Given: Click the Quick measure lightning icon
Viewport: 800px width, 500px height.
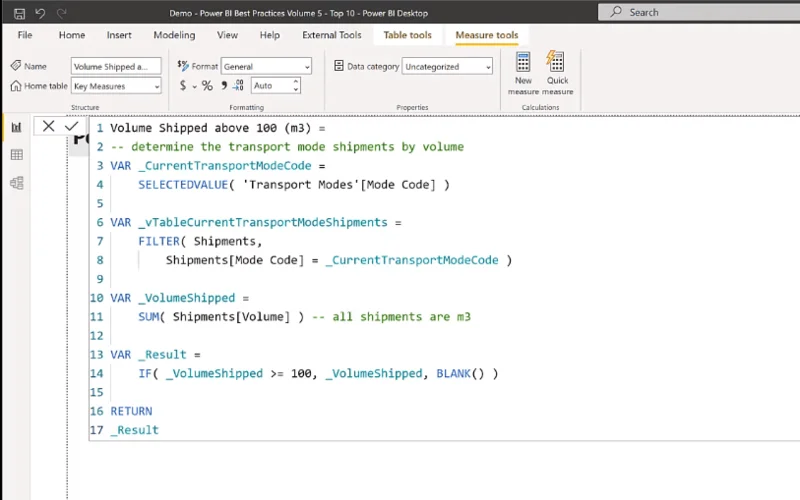Looking at the screenshot, I should pos(556,61).
